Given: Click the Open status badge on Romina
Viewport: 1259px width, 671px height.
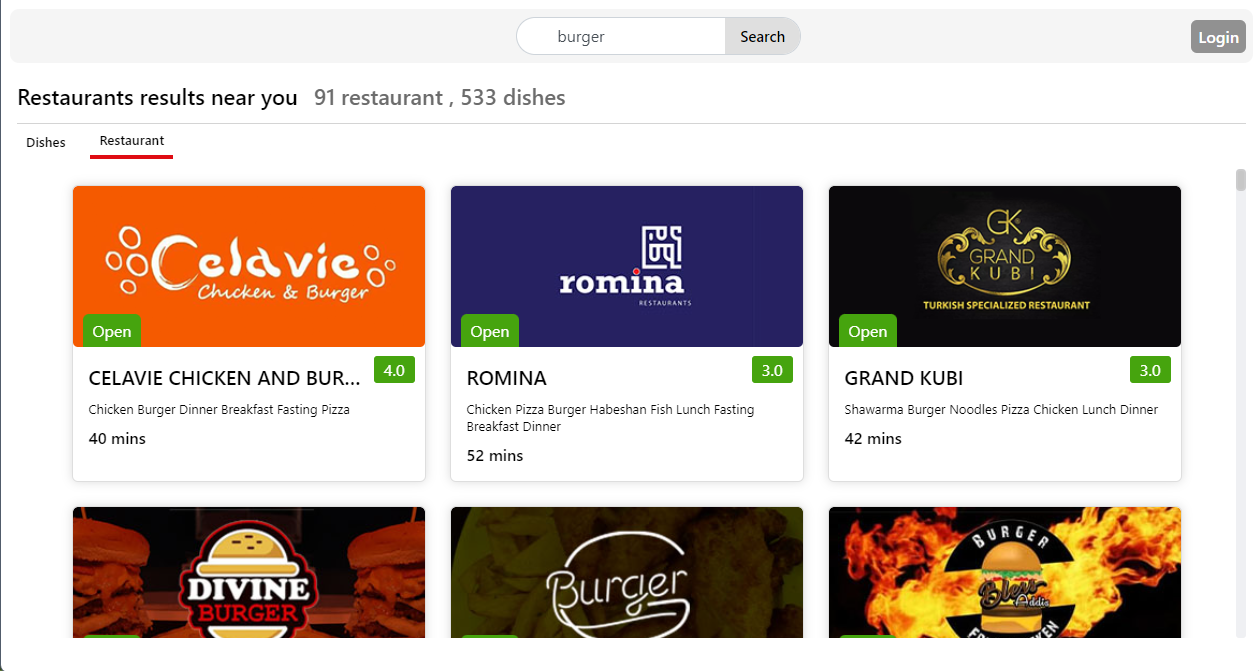Looking at the screenshot, I should pos(490,331).
